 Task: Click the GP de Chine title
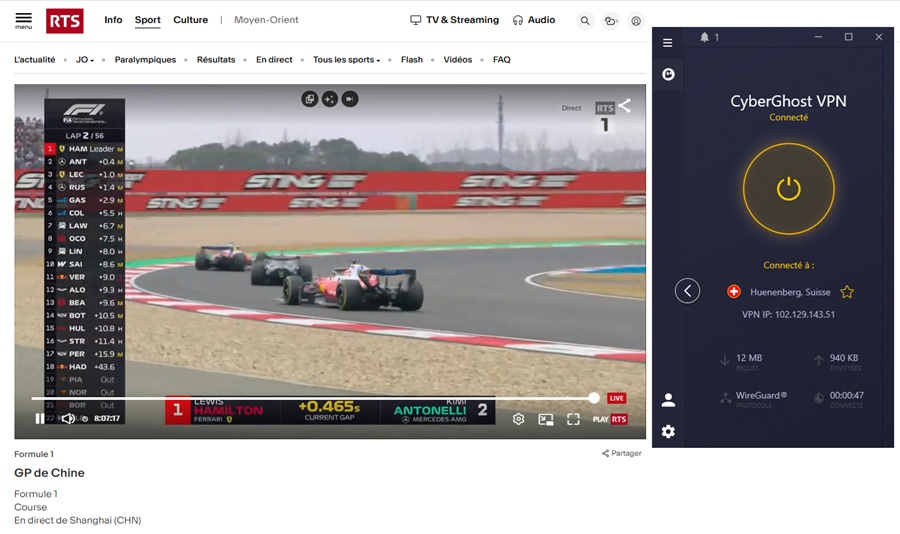click(x=49, y=473)
